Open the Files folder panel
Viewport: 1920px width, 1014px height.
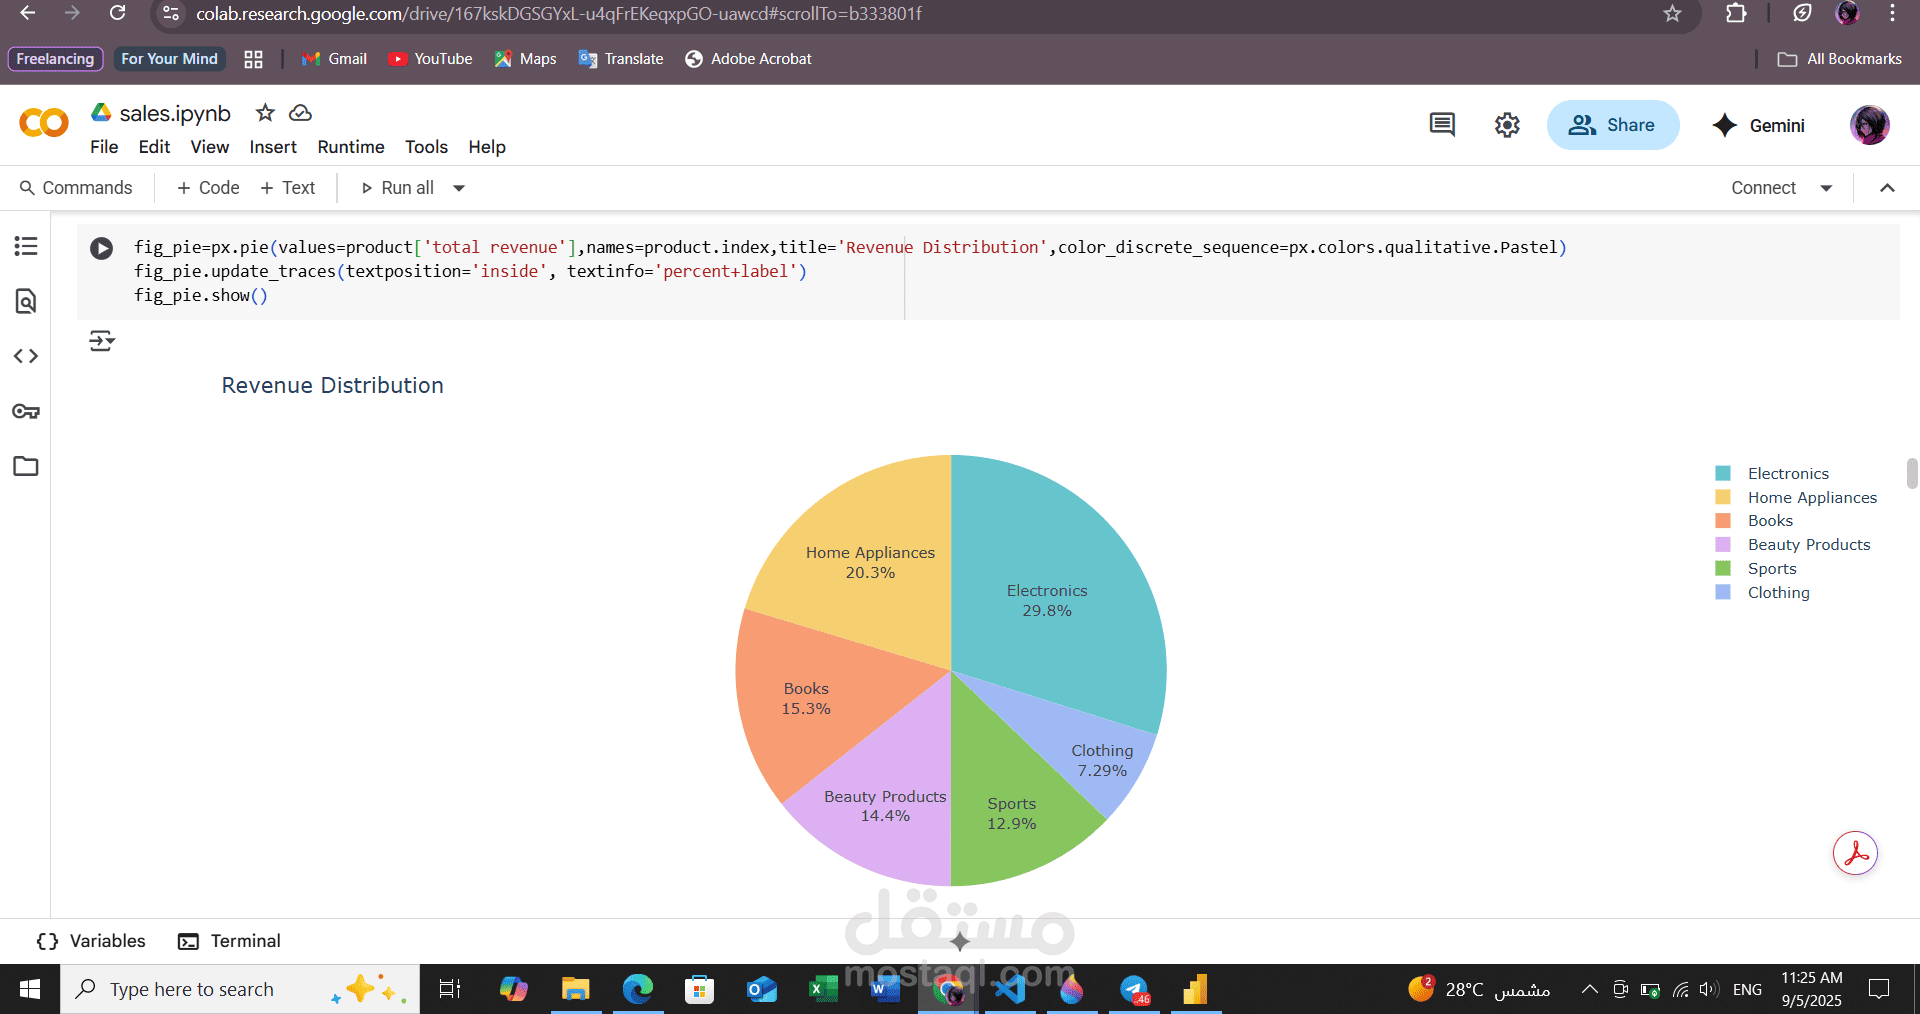[26, 466]
